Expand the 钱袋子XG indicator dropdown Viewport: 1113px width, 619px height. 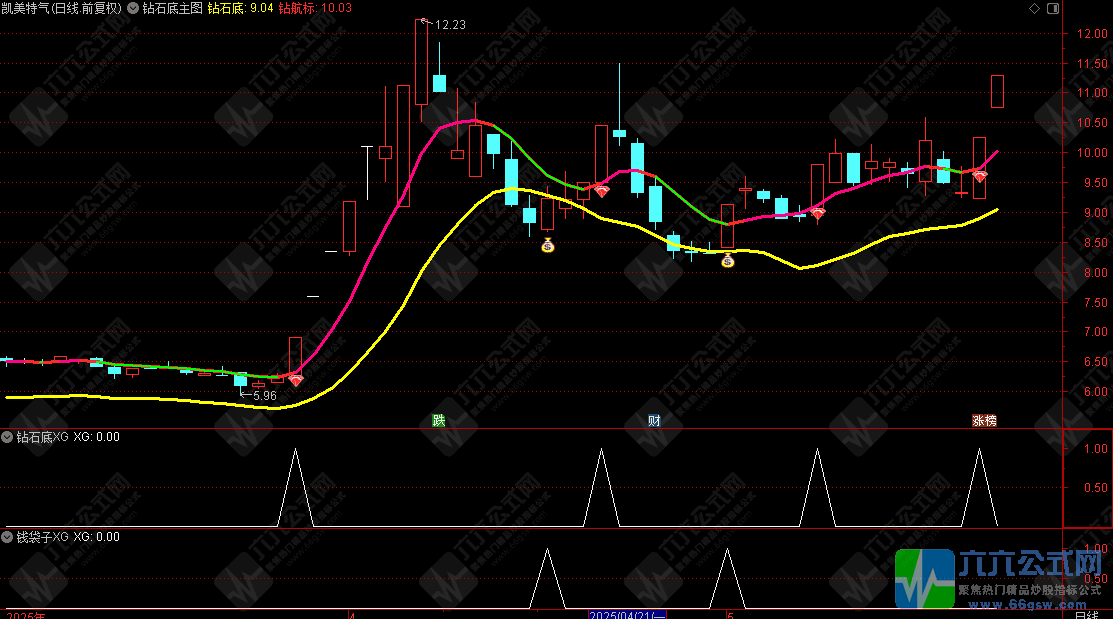7,537
